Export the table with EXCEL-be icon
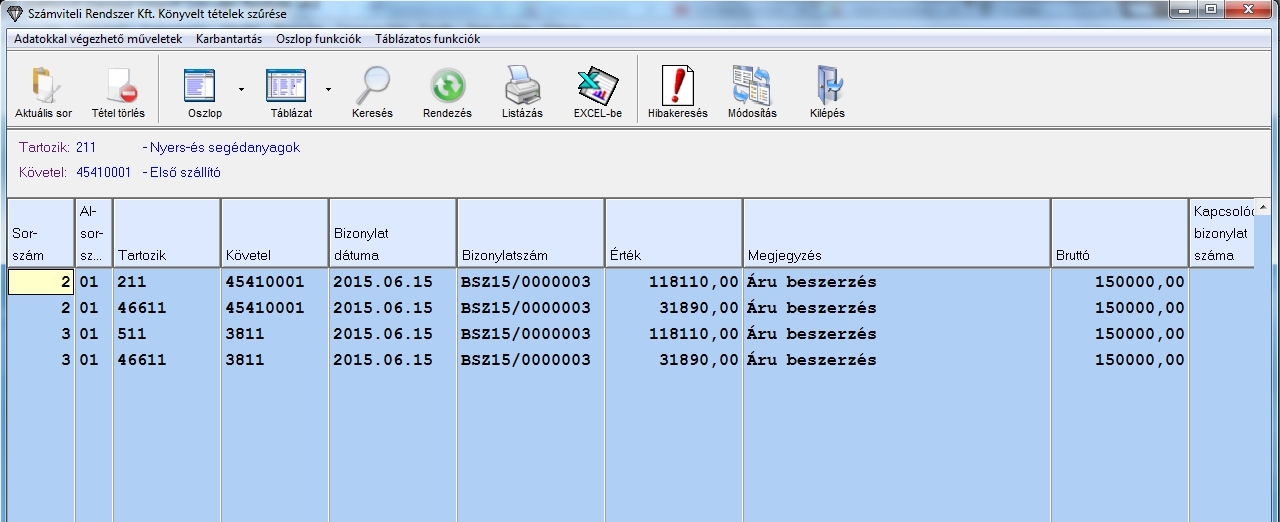1280x522 pixels. click(597, 86)
